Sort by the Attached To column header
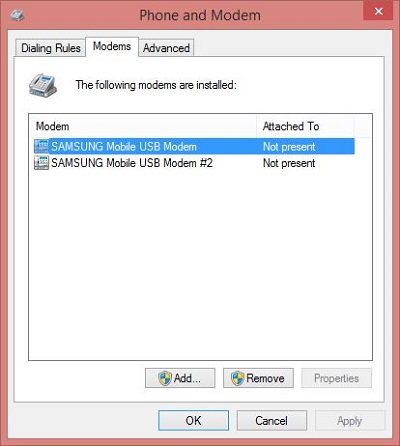Image resolution: width=400 pixels, height=446 pixels. coord(305,126)
